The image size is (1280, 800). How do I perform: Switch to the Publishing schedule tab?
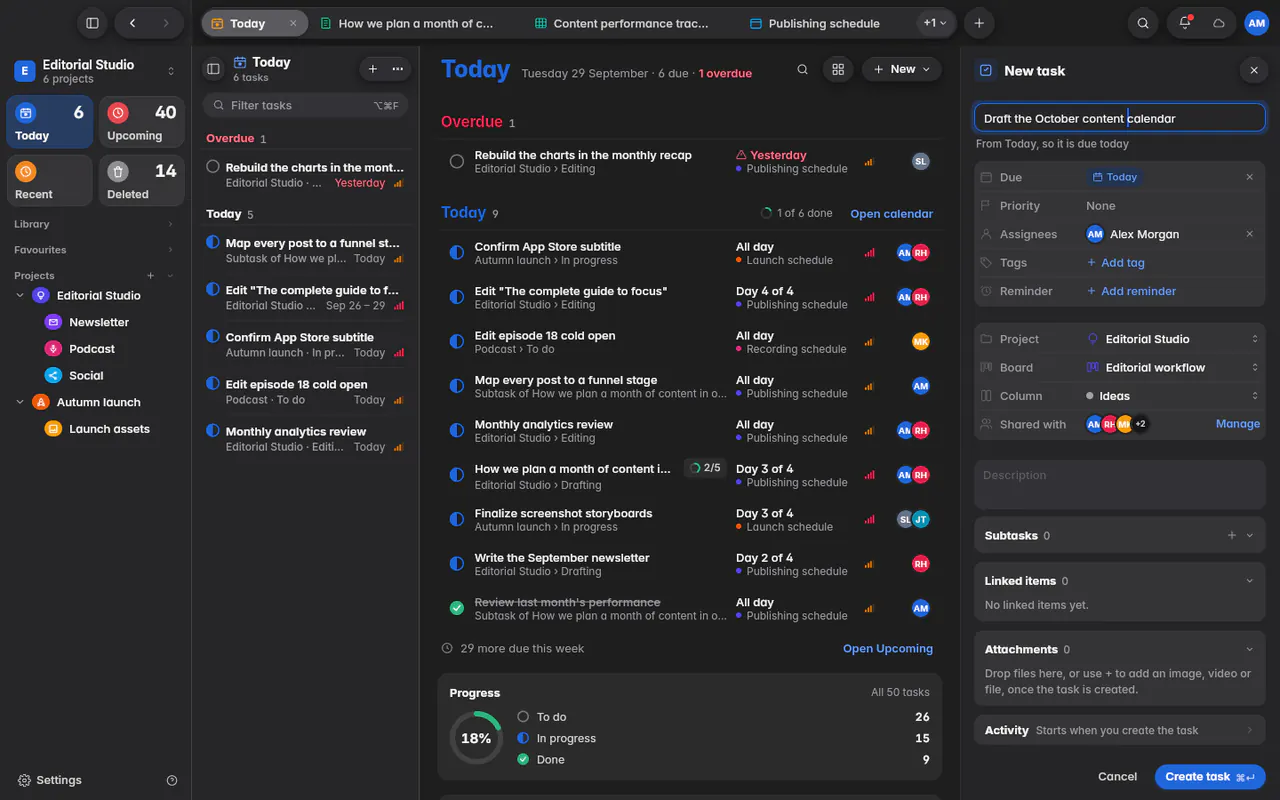(x=815, y=23)
